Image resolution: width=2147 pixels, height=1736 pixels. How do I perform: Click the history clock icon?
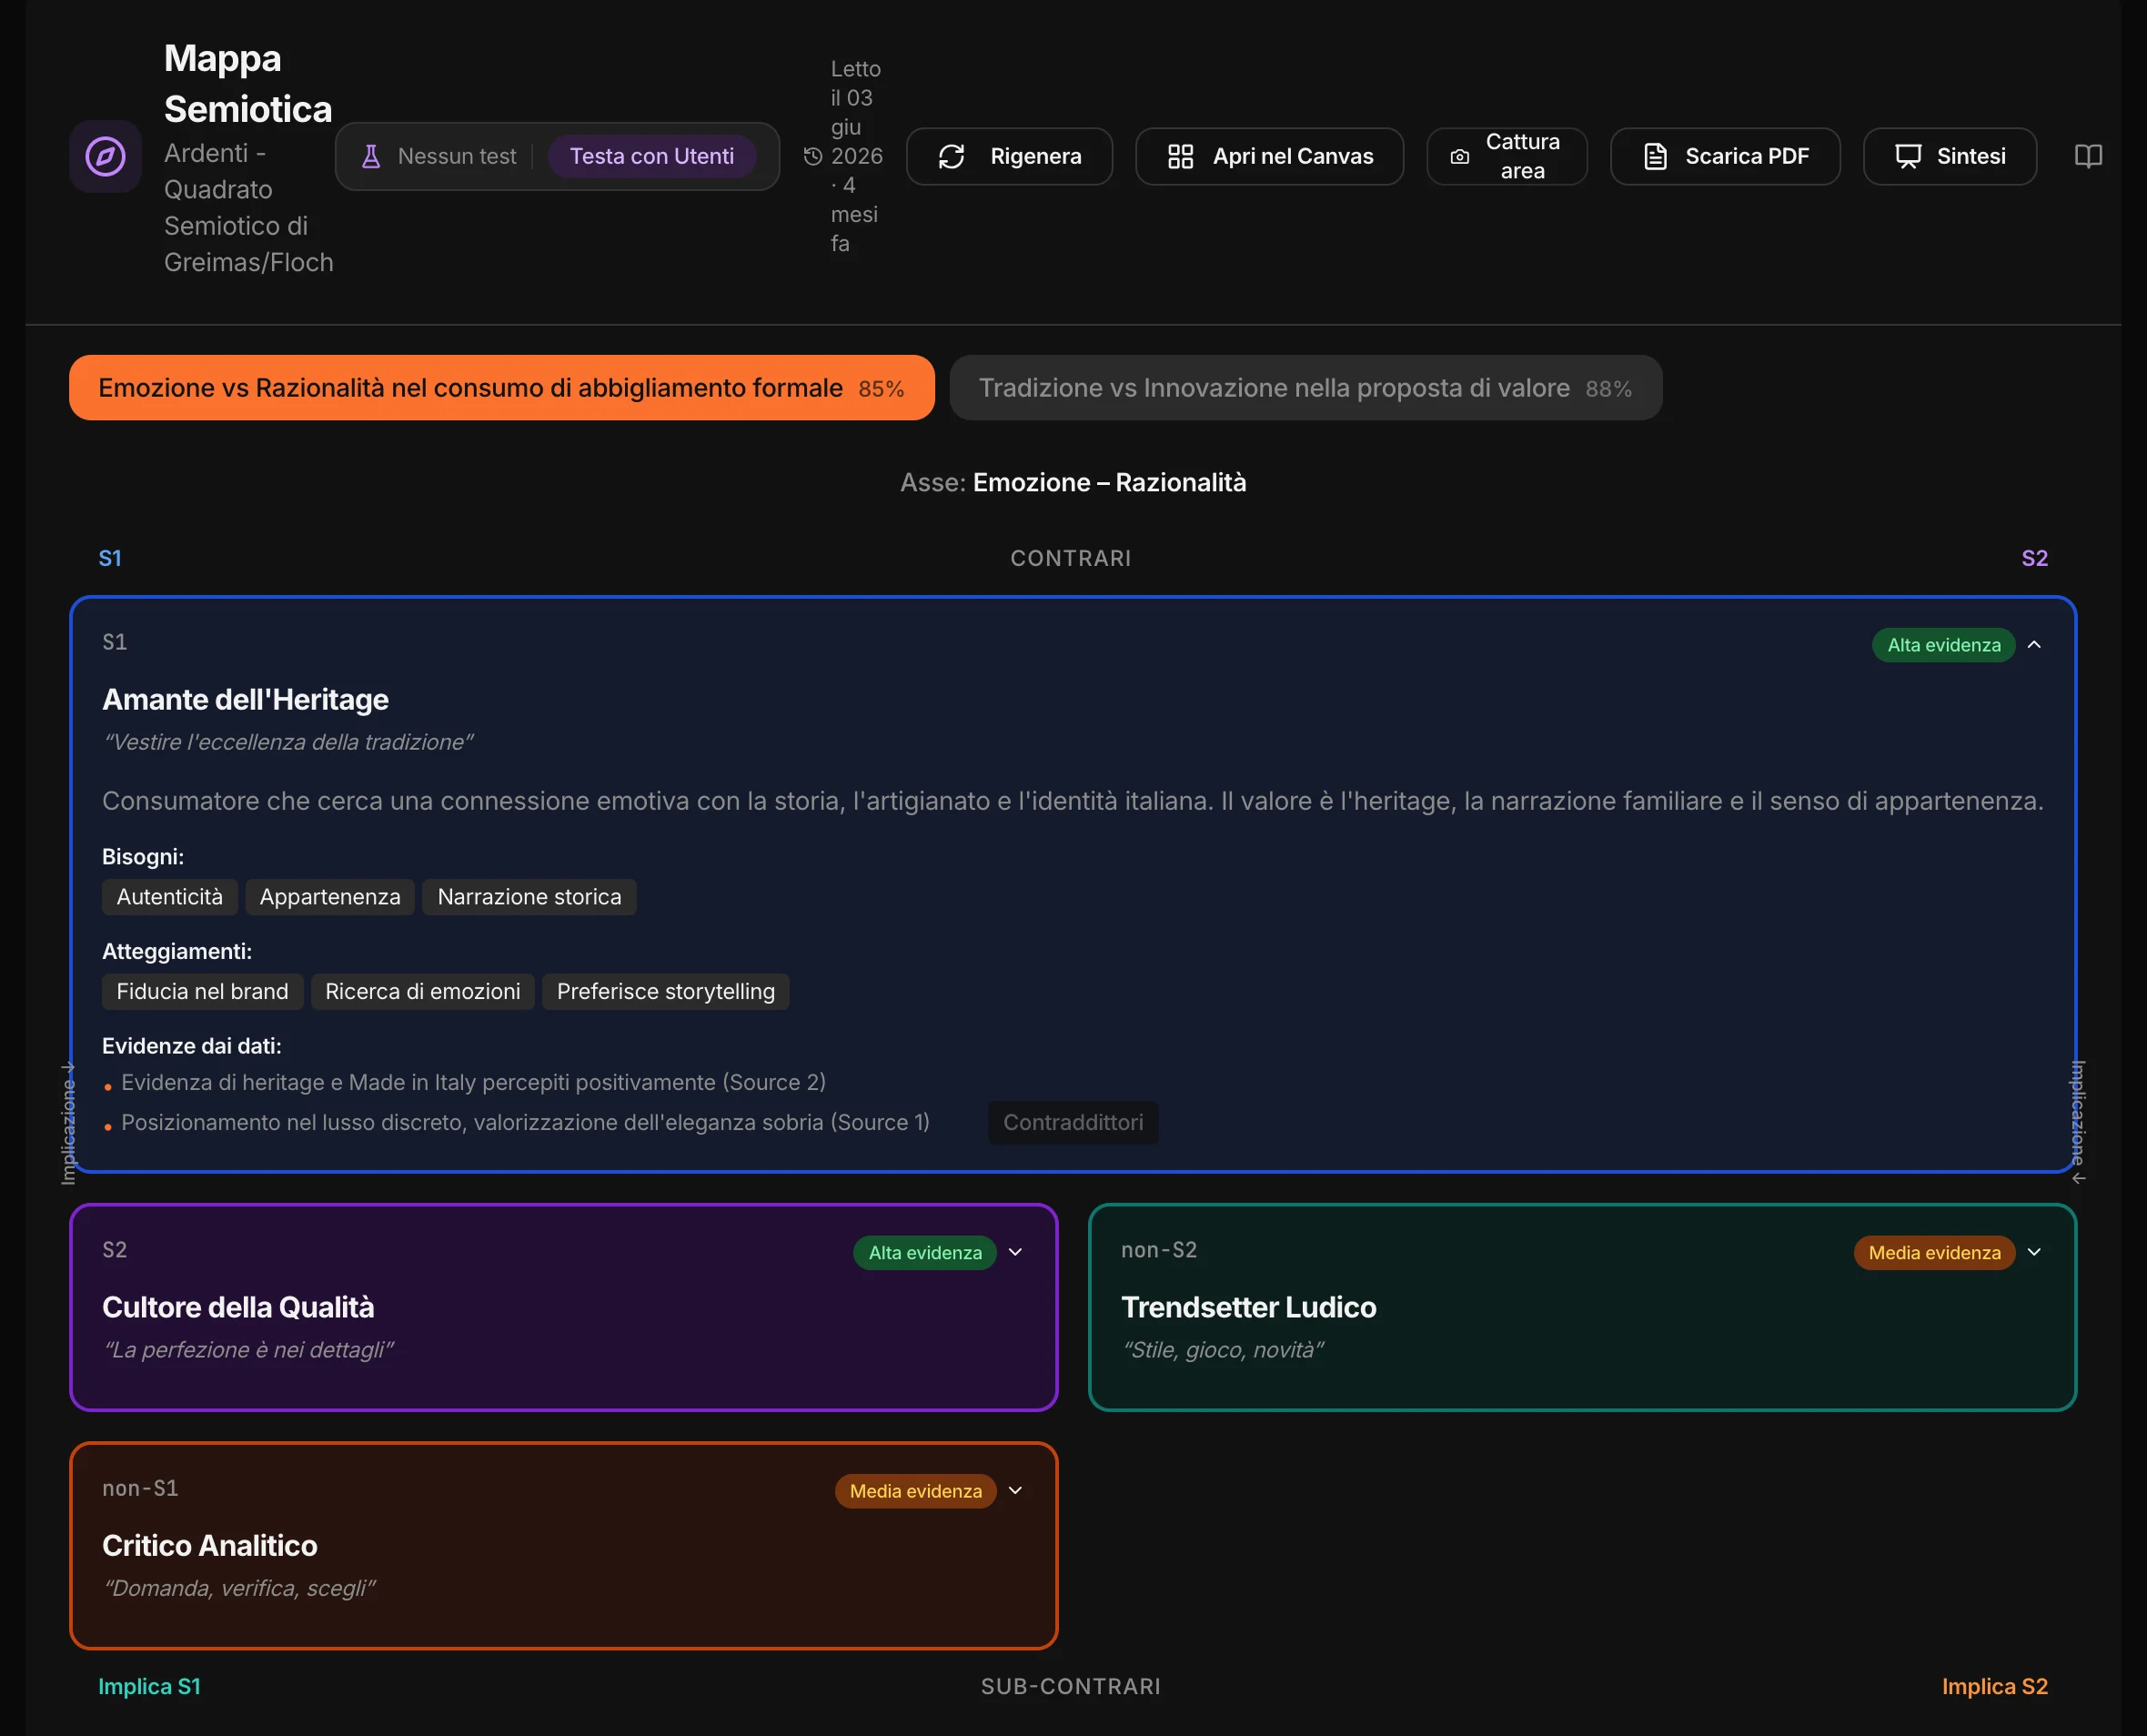[x=813, y=156]
